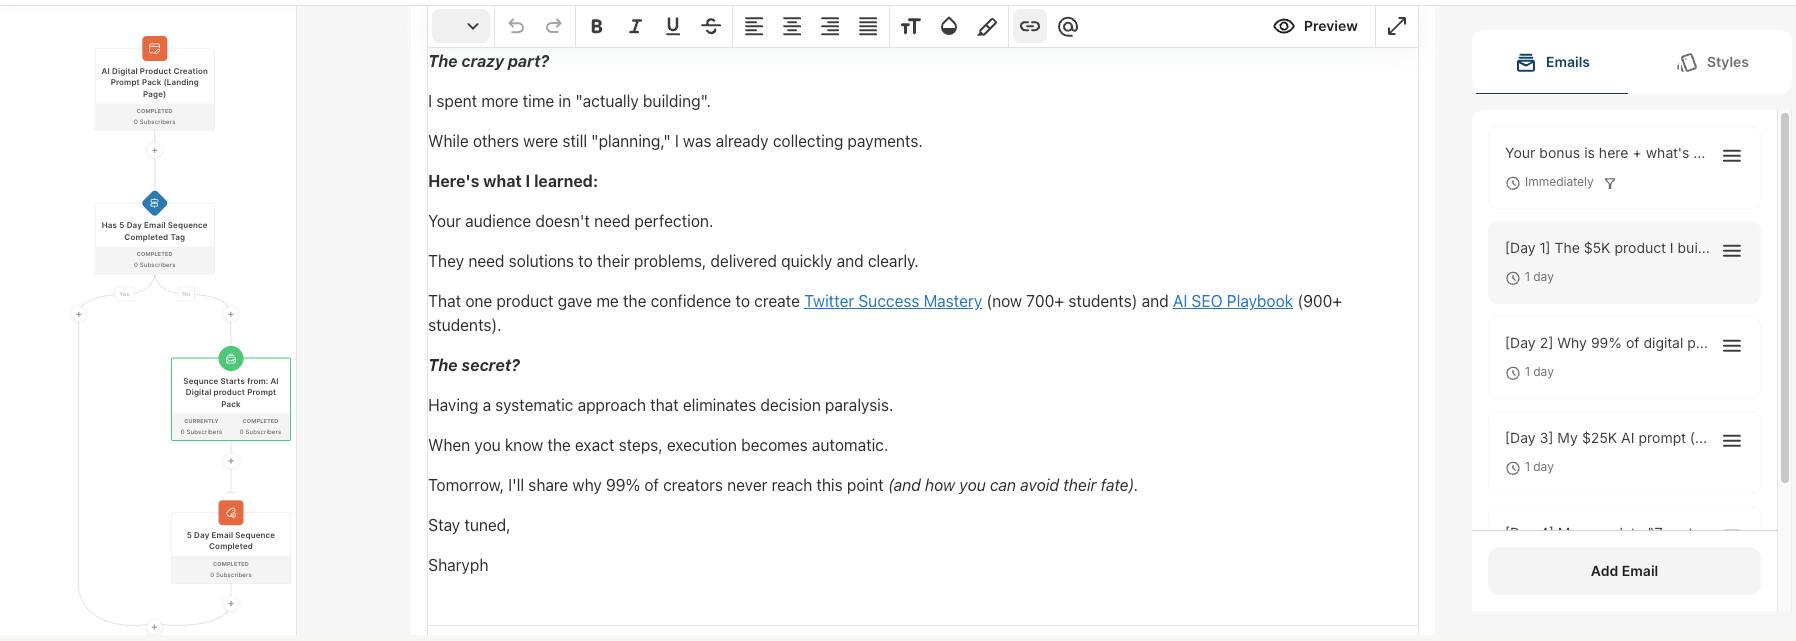This screenshot has height=641, width=1796.
Task: Open the AI SEO Playbook link
Action: tap(1232, 301)
